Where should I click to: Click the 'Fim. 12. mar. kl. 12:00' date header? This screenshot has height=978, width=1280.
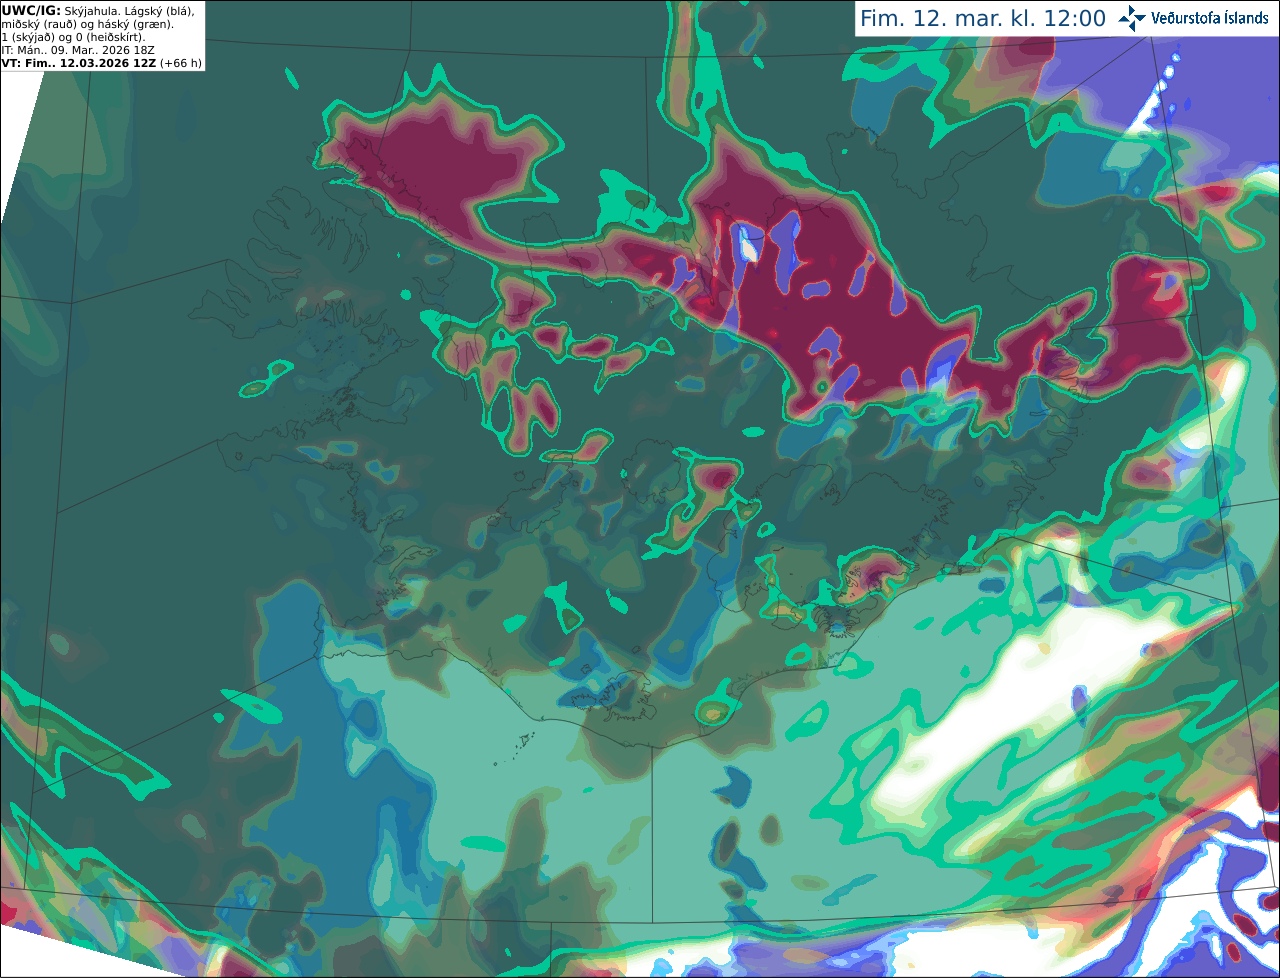point(983,18)
